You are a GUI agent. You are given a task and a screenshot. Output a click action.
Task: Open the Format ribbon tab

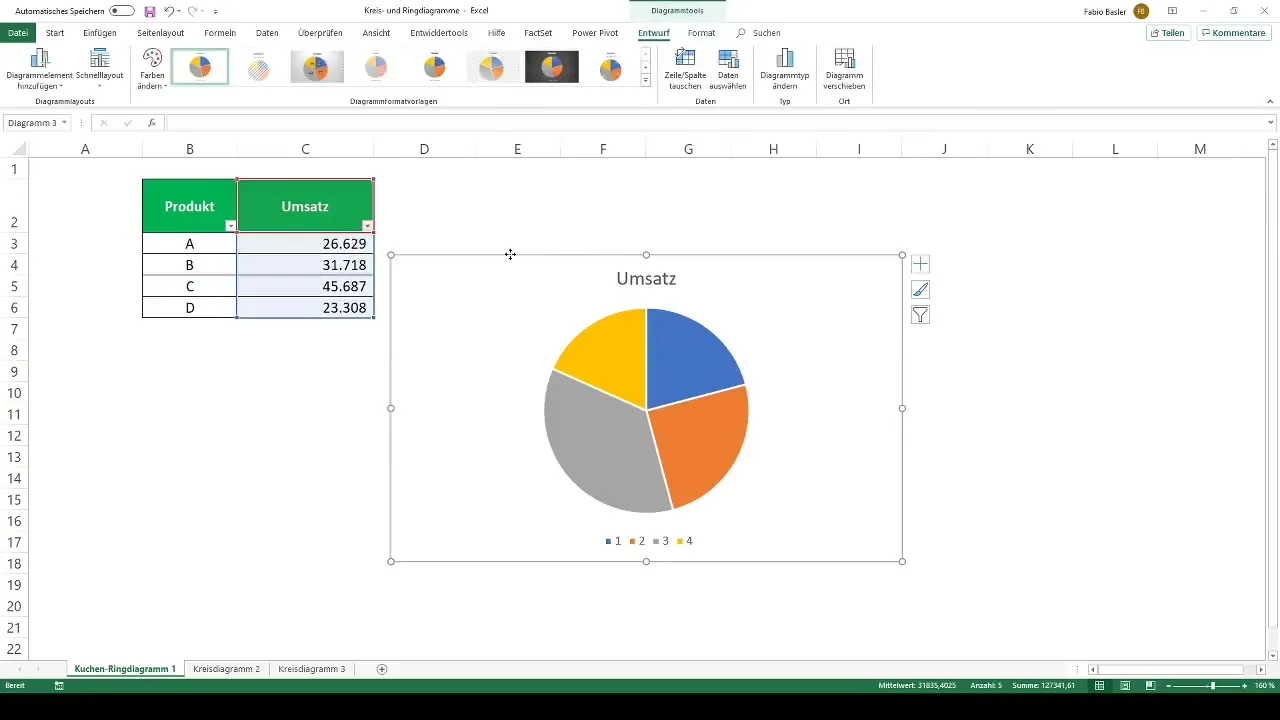701,33
